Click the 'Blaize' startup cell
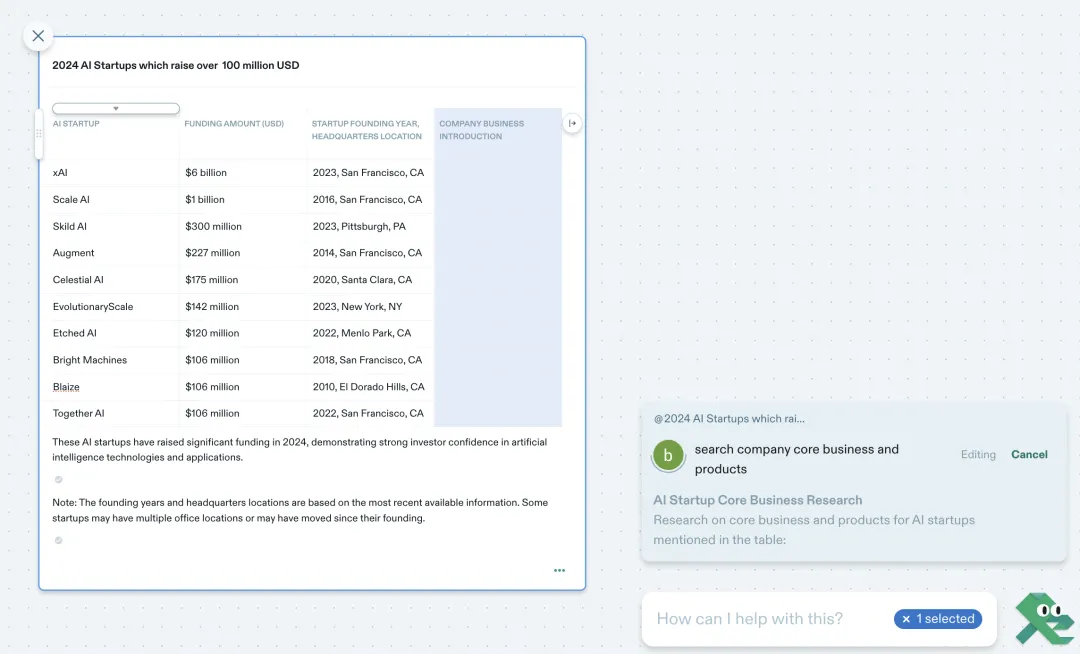The image size is (1080, 654). (115, 387)
